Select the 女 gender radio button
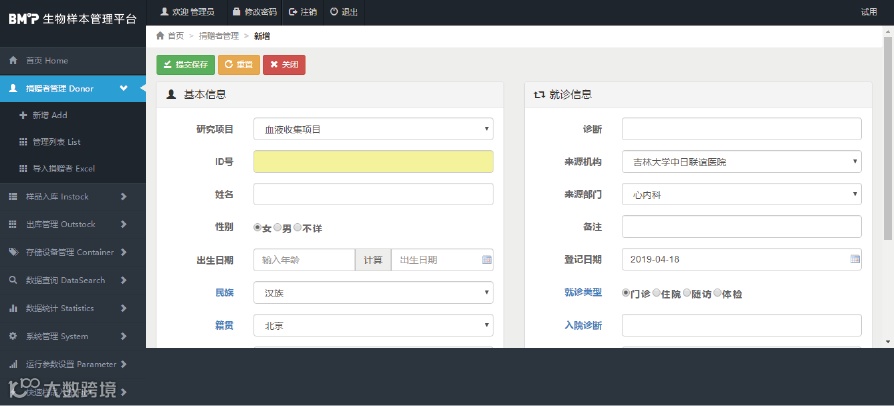This screenshot has width=894, height=406. point(257,228)
